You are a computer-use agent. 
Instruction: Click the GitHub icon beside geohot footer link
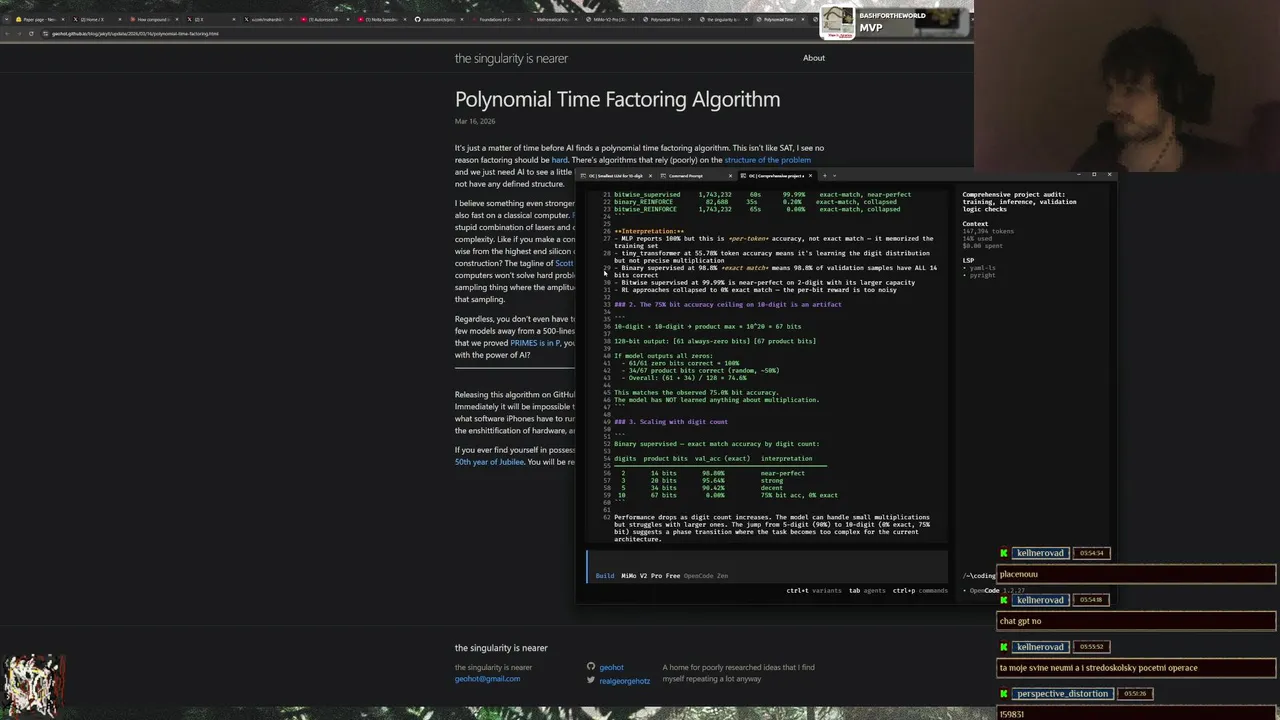(x=591, y=667)
